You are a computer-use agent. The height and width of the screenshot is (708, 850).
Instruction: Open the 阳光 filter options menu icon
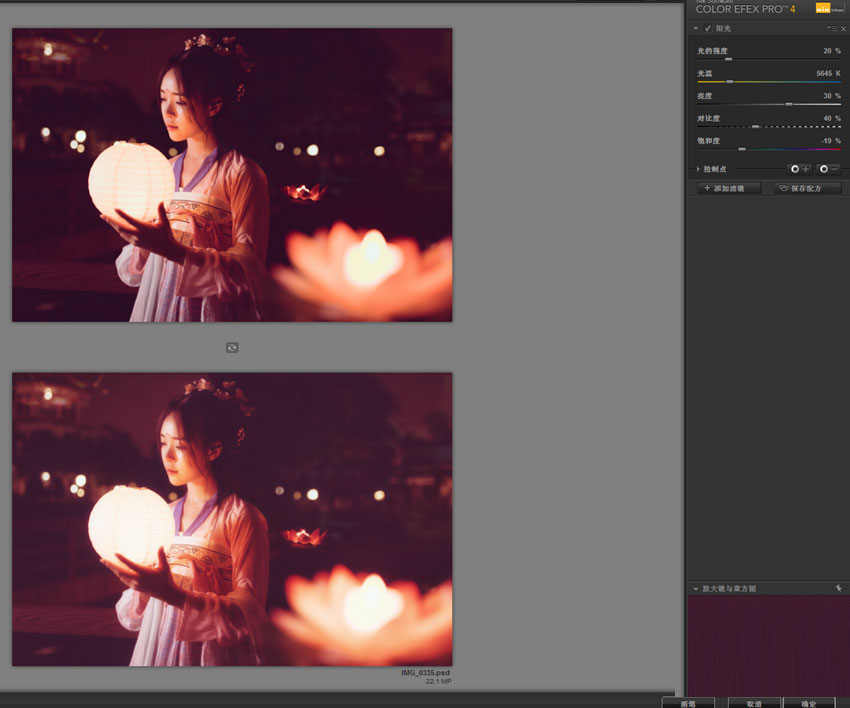click(x=831, y=29)
